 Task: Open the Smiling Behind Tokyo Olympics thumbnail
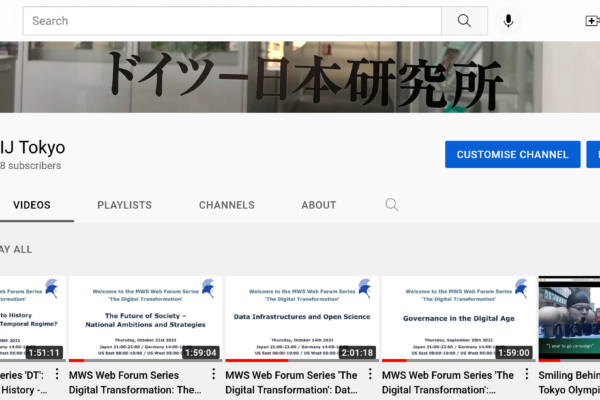(569, 319)
